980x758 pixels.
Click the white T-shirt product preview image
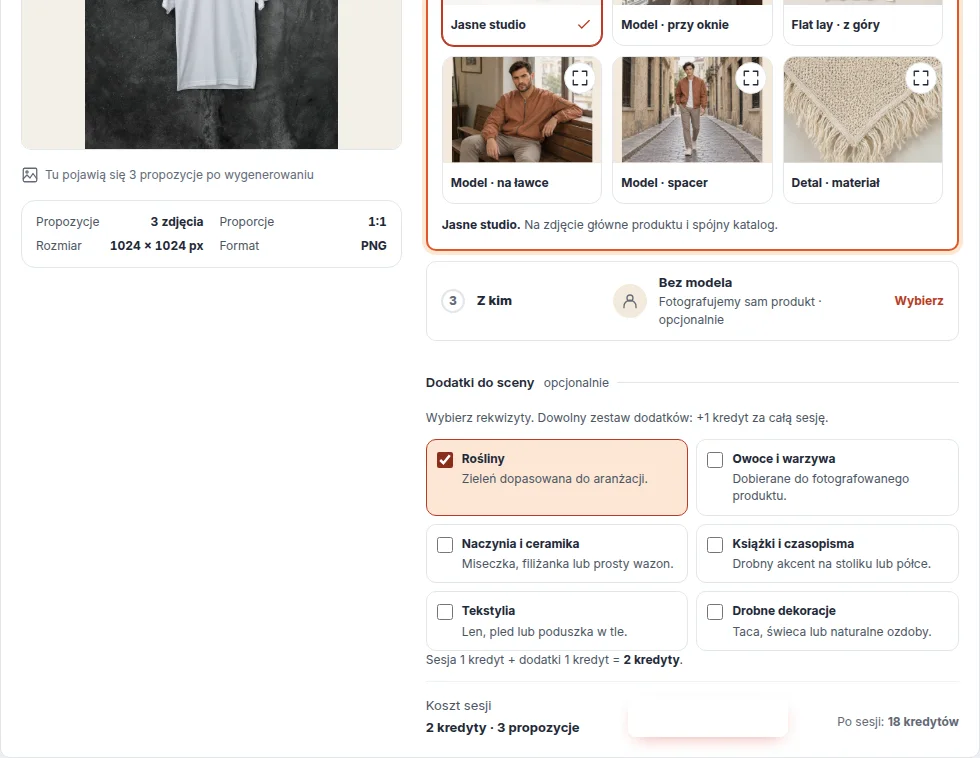pyautogui.click(x=211, y=74)
